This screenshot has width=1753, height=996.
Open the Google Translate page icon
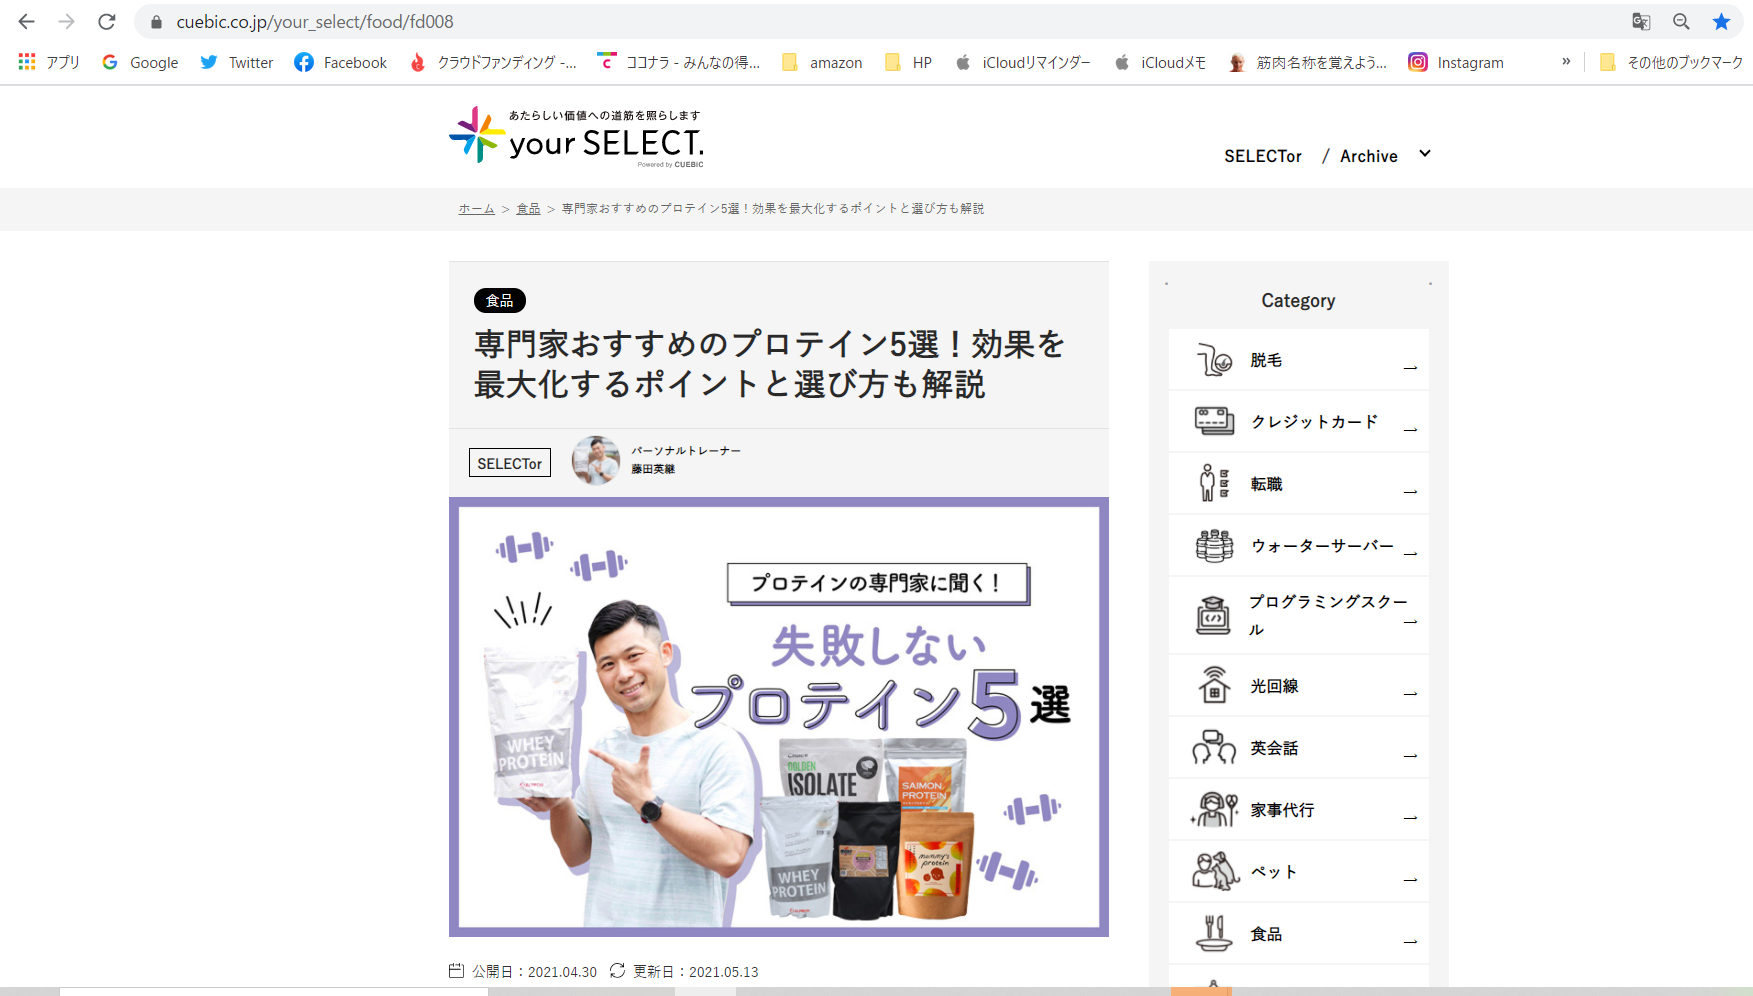1641,21
